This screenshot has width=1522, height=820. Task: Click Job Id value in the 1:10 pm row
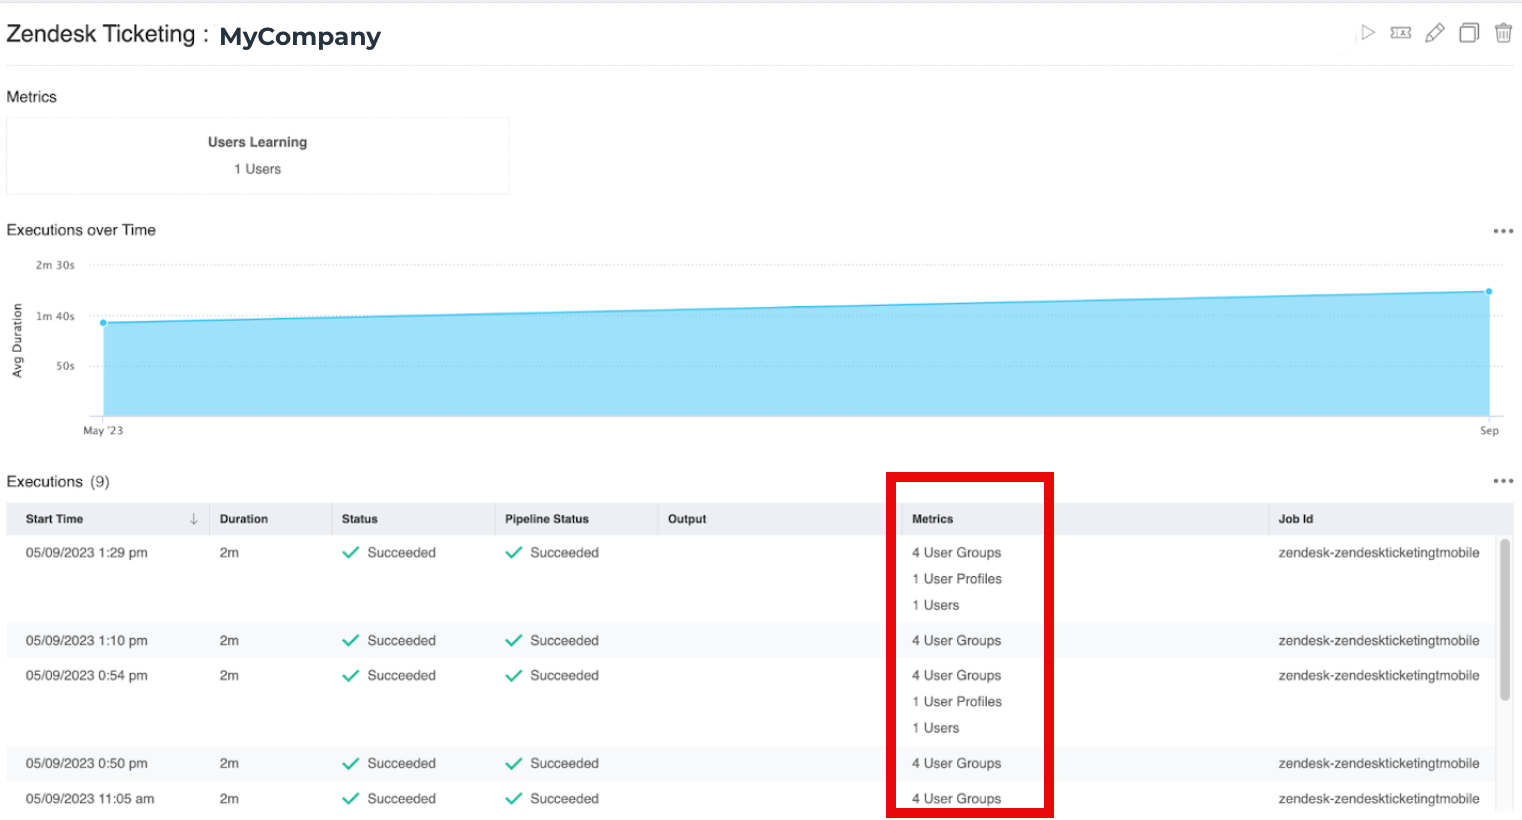point(1379,640)
